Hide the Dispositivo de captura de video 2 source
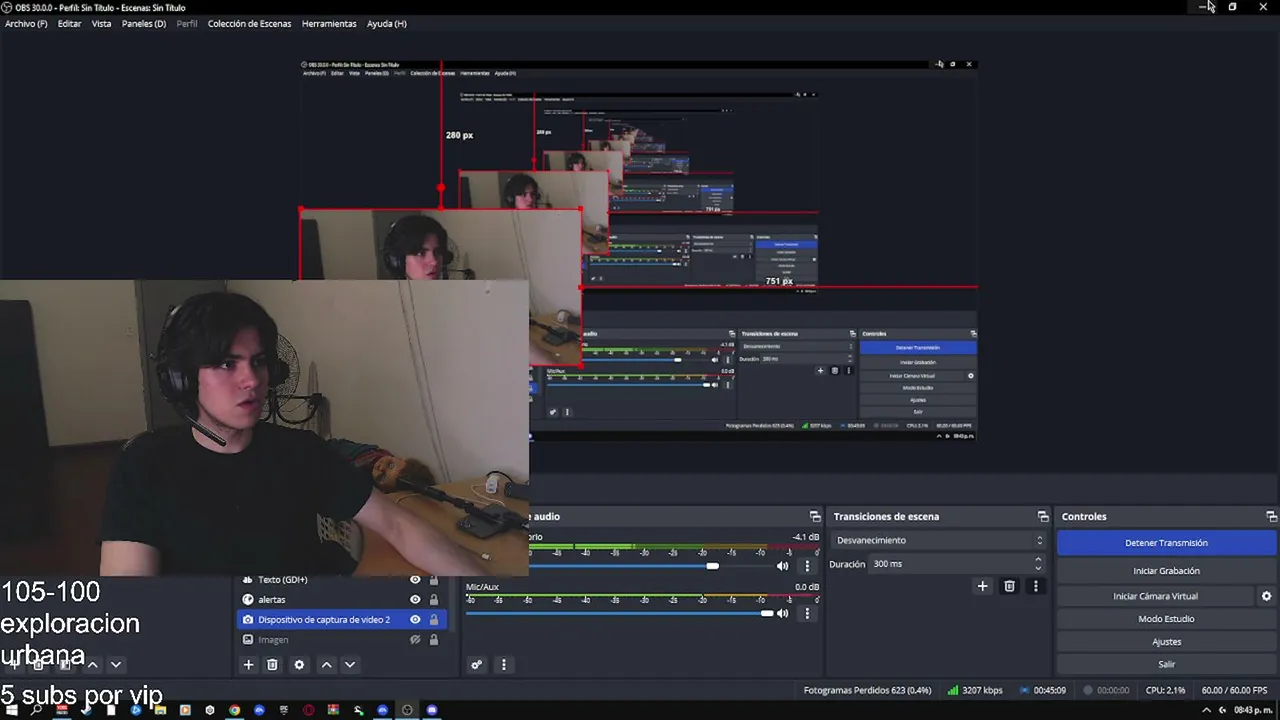 coord(415,620)
